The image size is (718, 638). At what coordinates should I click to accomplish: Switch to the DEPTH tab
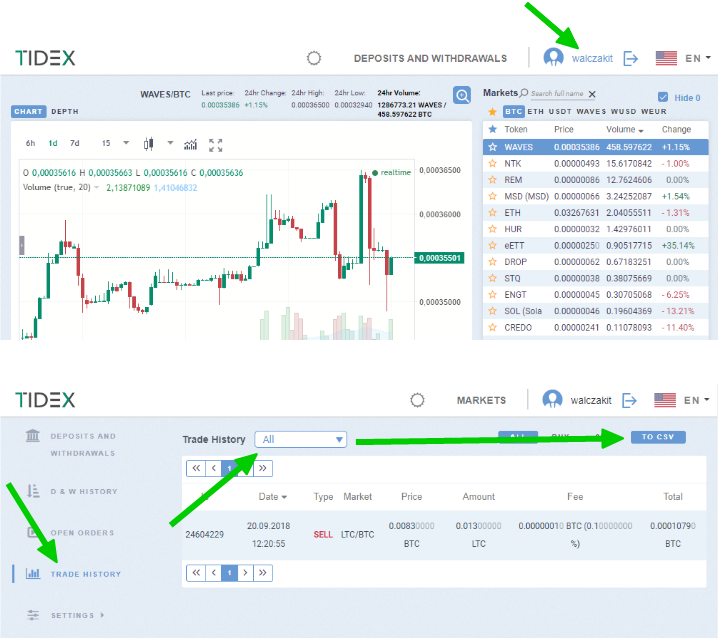(x=65, y=111)
